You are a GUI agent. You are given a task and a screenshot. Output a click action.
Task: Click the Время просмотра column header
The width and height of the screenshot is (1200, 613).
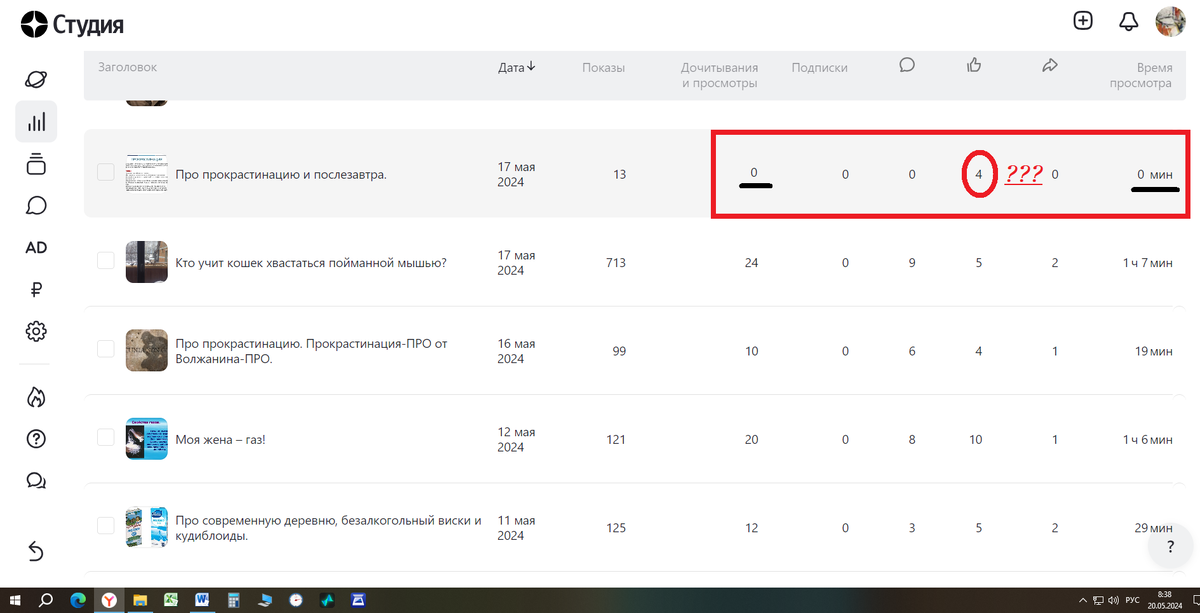1140,75
